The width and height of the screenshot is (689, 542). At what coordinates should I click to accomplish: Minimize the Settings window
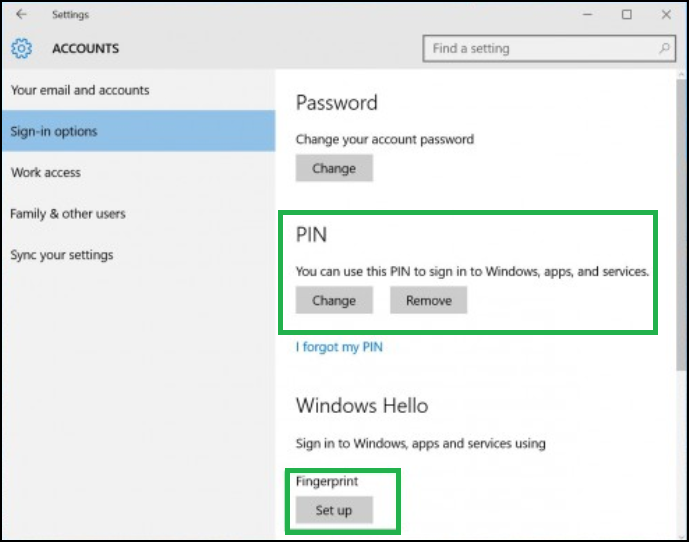click(x=587, y=15)
